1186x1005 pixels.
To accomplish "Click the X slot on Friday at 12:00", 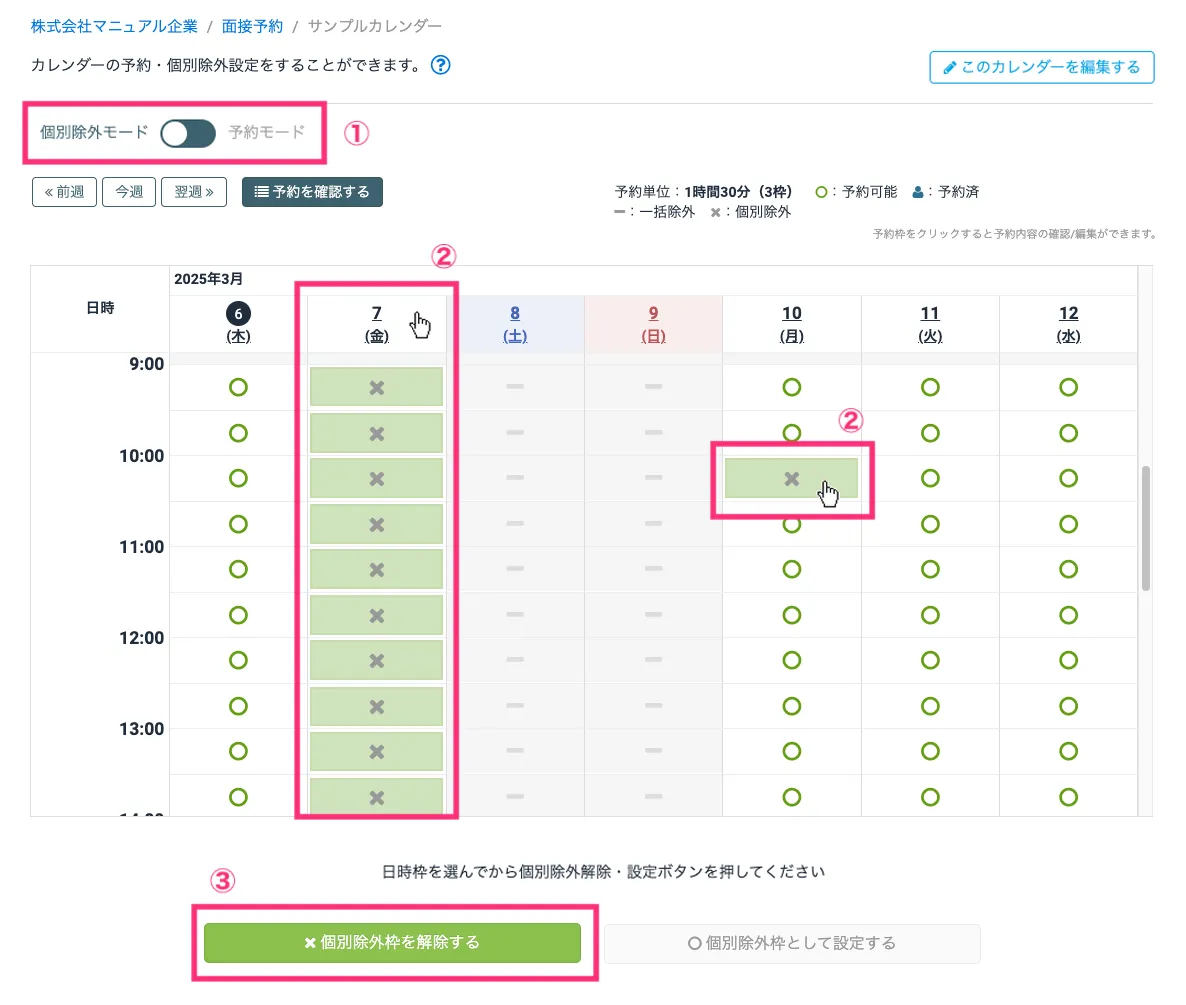I will tap(376, 660).
